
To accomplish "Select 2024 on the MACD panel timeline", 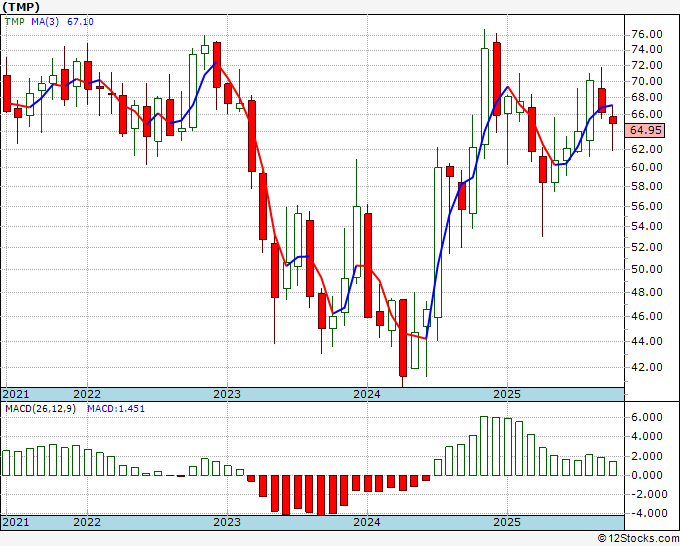I will click(367, 522).
